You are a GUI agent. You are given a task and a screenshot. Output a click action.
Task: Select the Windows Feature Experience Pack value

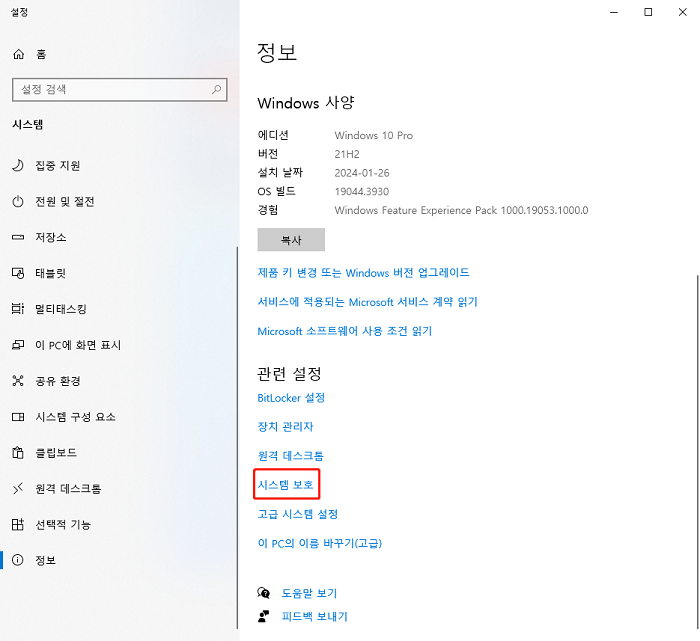461,210
